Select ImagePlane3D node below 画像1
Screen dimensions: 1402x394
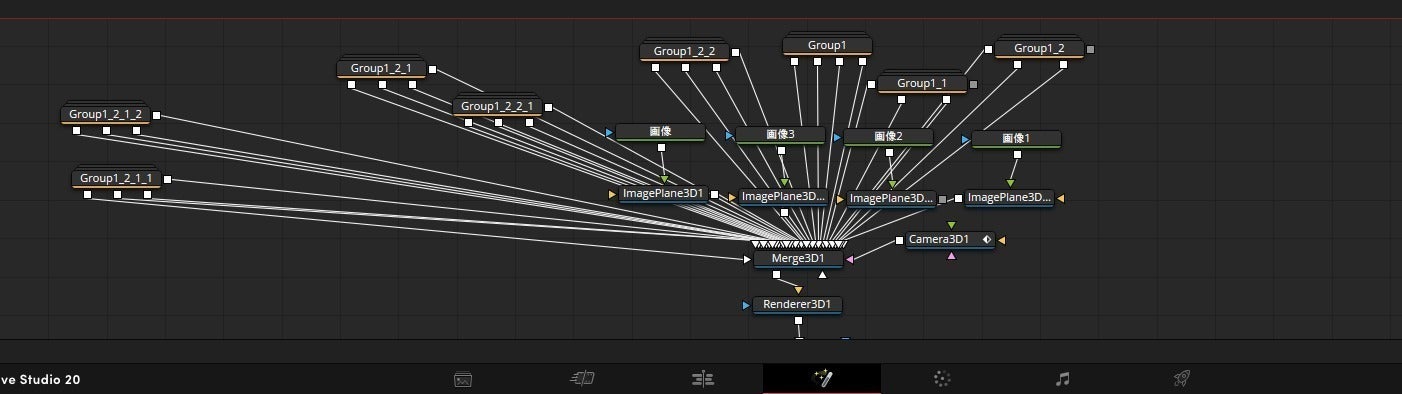click(1009, 198)
